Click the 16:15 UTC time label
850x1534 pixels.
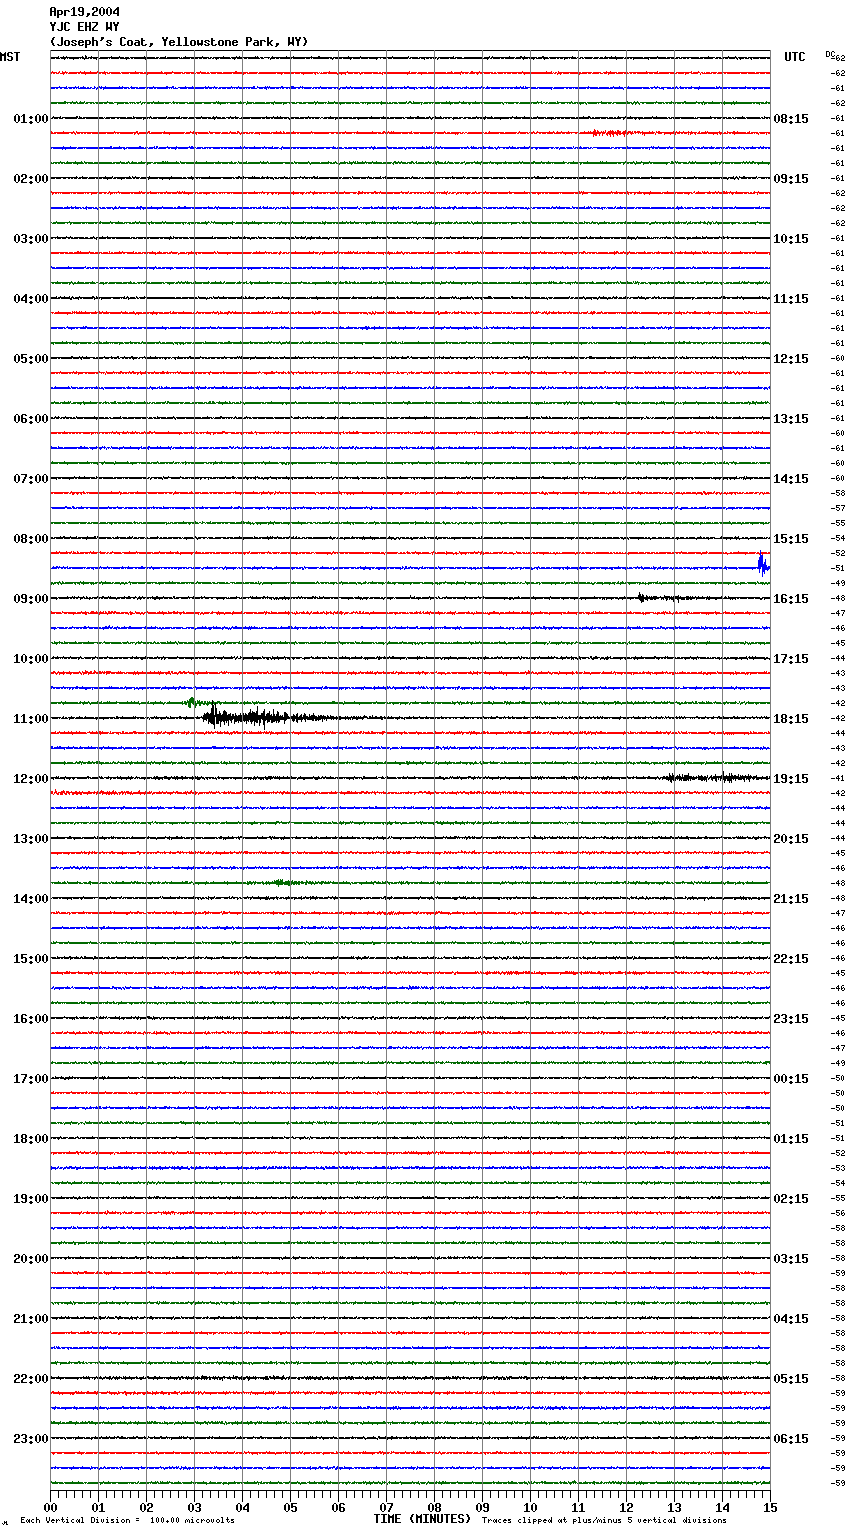(x=791, y=599)
